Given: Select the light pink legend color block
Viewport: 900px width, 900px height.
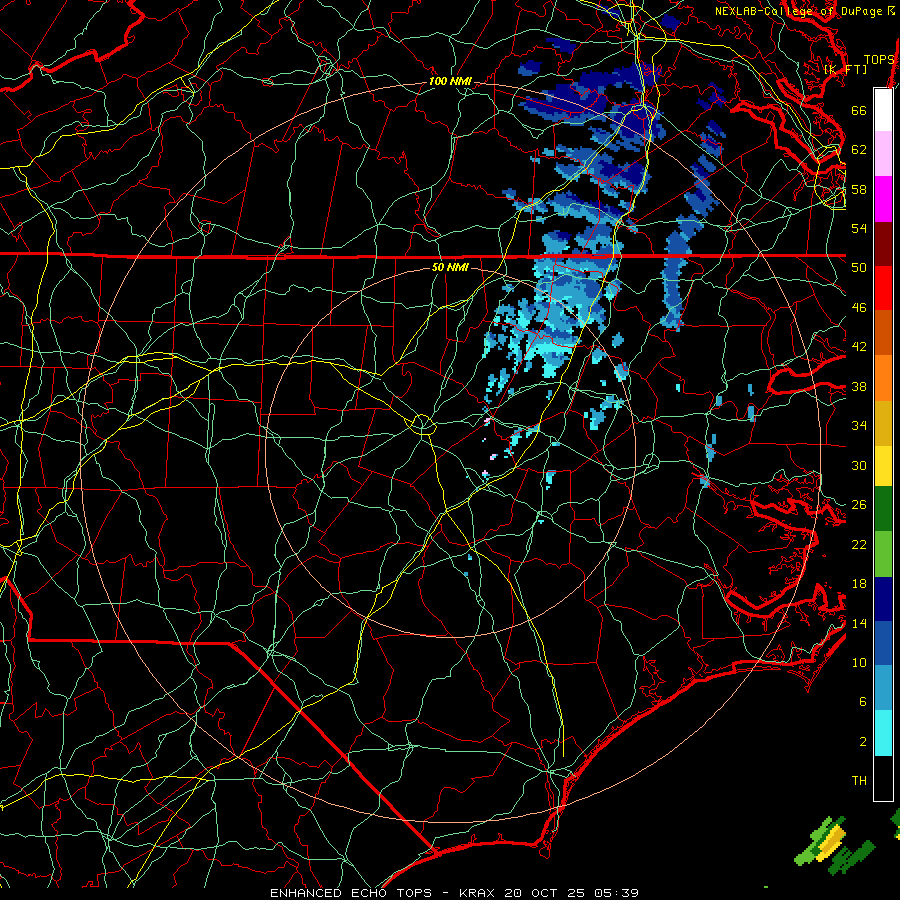Looking at the screenshot, I should (883, 154).
